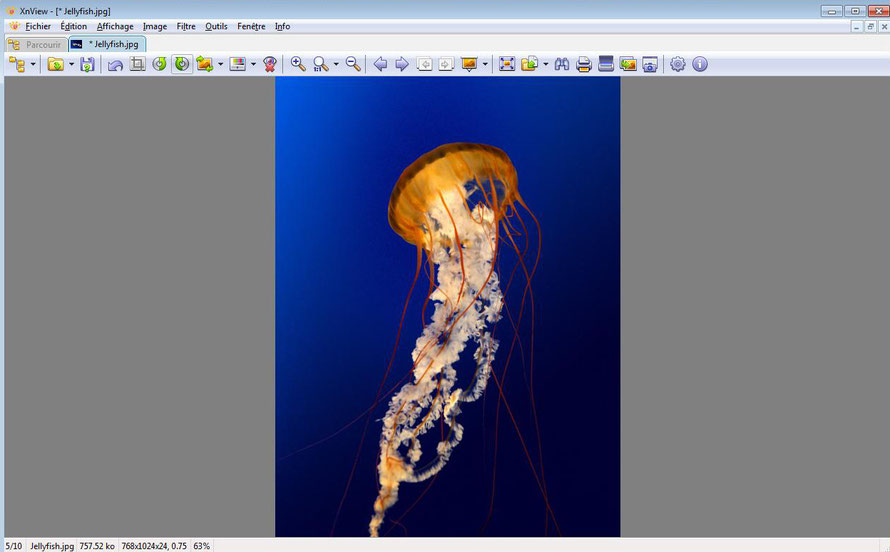Open the Affichage menu
The height and width of the screenshot is (552, 890).
[115, 26]
